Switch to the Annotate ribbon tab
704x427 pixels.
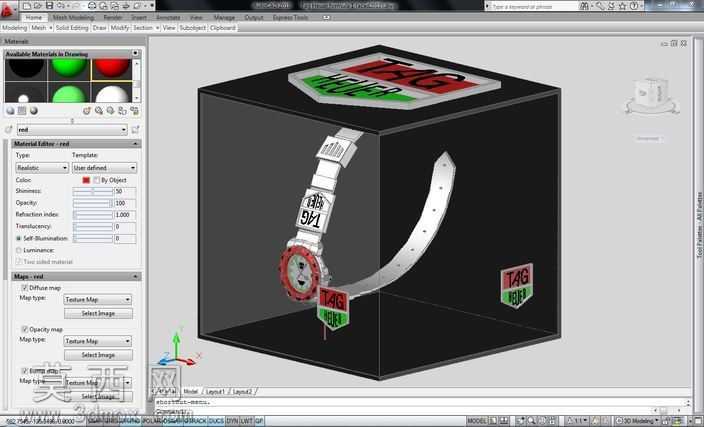(x=167, y=18)
